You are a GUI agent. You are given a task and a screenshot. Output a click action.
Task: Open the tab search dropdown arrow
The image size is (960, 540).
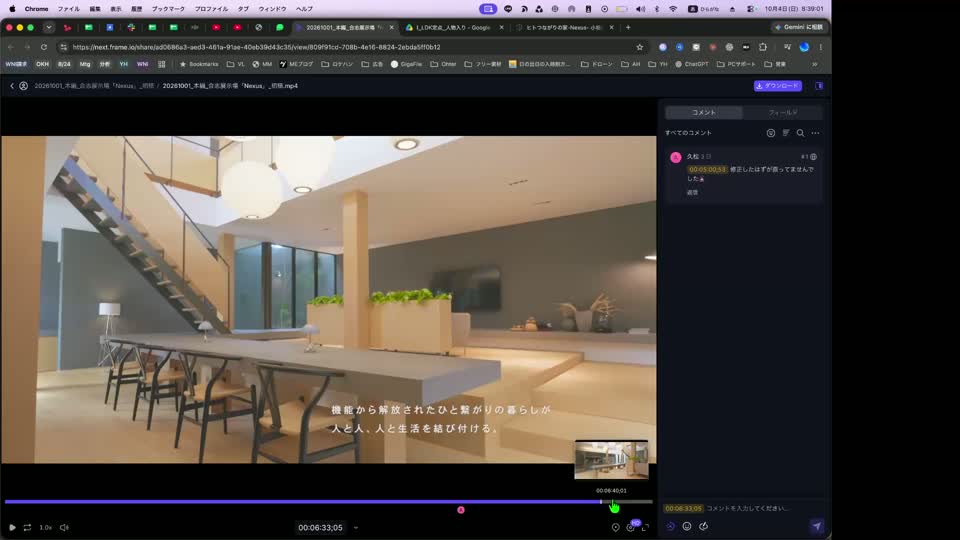49,27
